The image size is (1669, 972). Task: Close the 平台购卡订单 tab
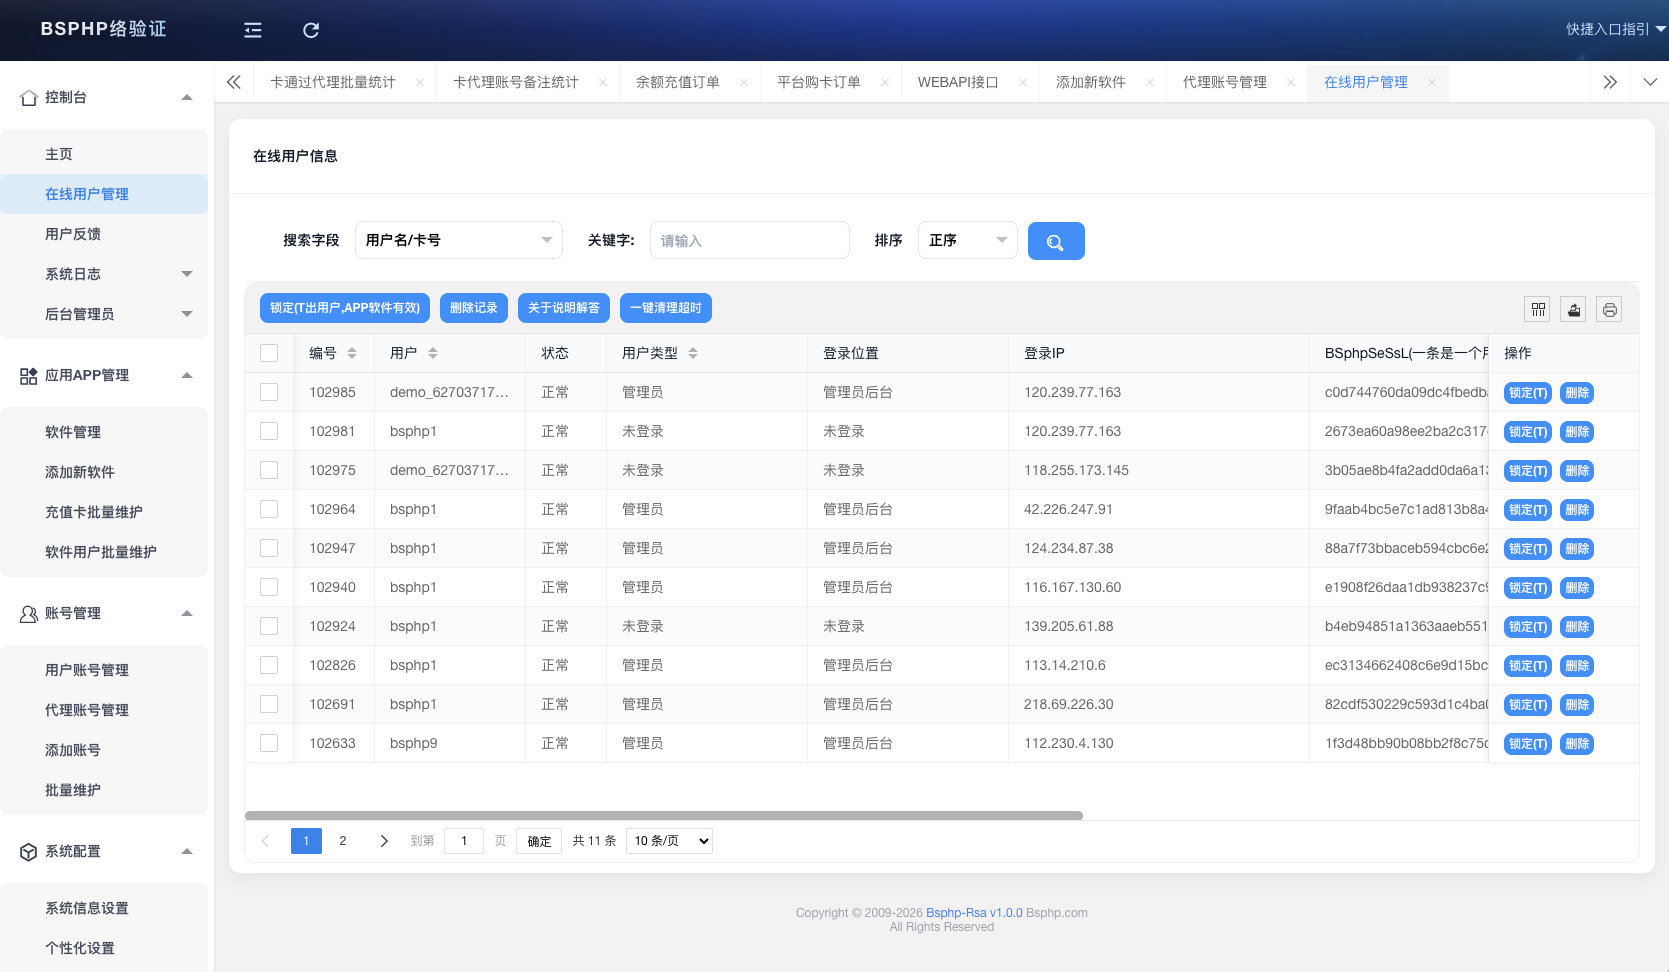coord(885,82)
